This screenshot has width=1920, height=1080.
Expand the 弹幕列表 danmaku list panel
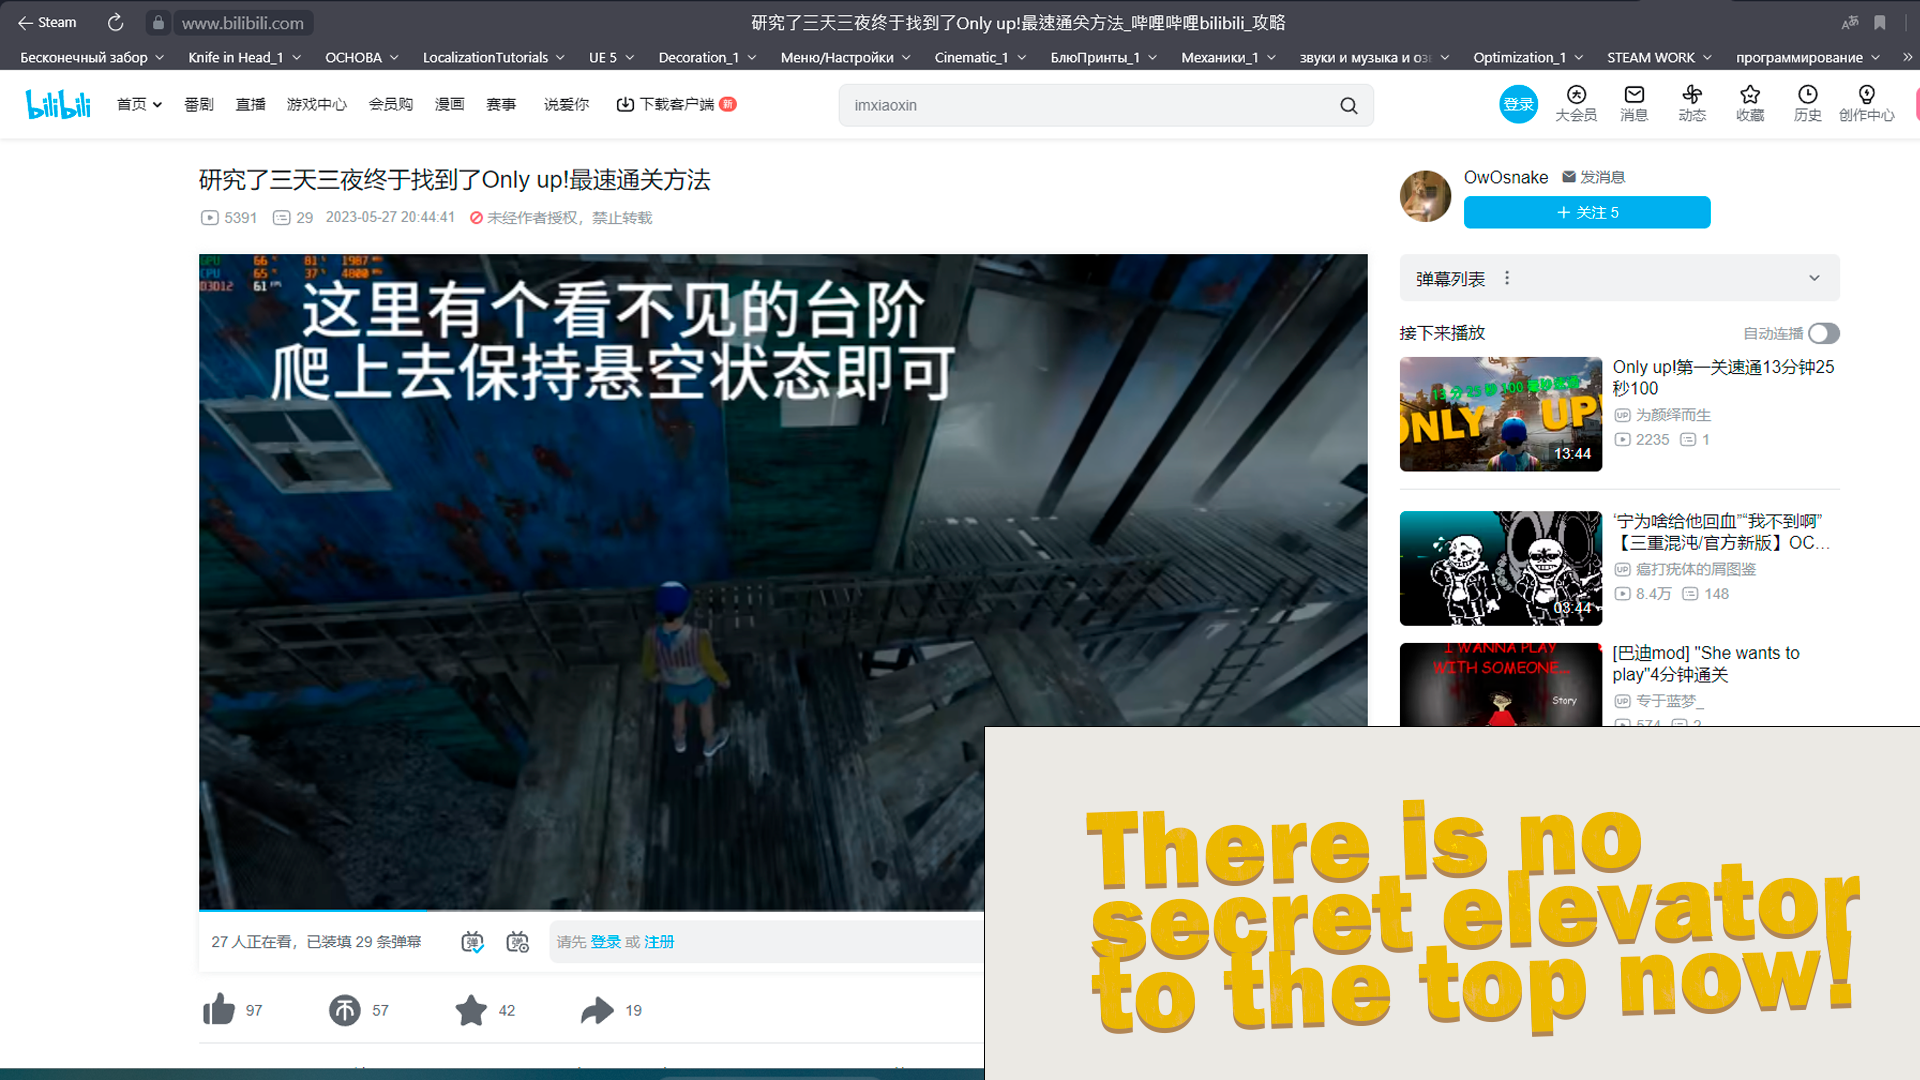(1813, 278)
